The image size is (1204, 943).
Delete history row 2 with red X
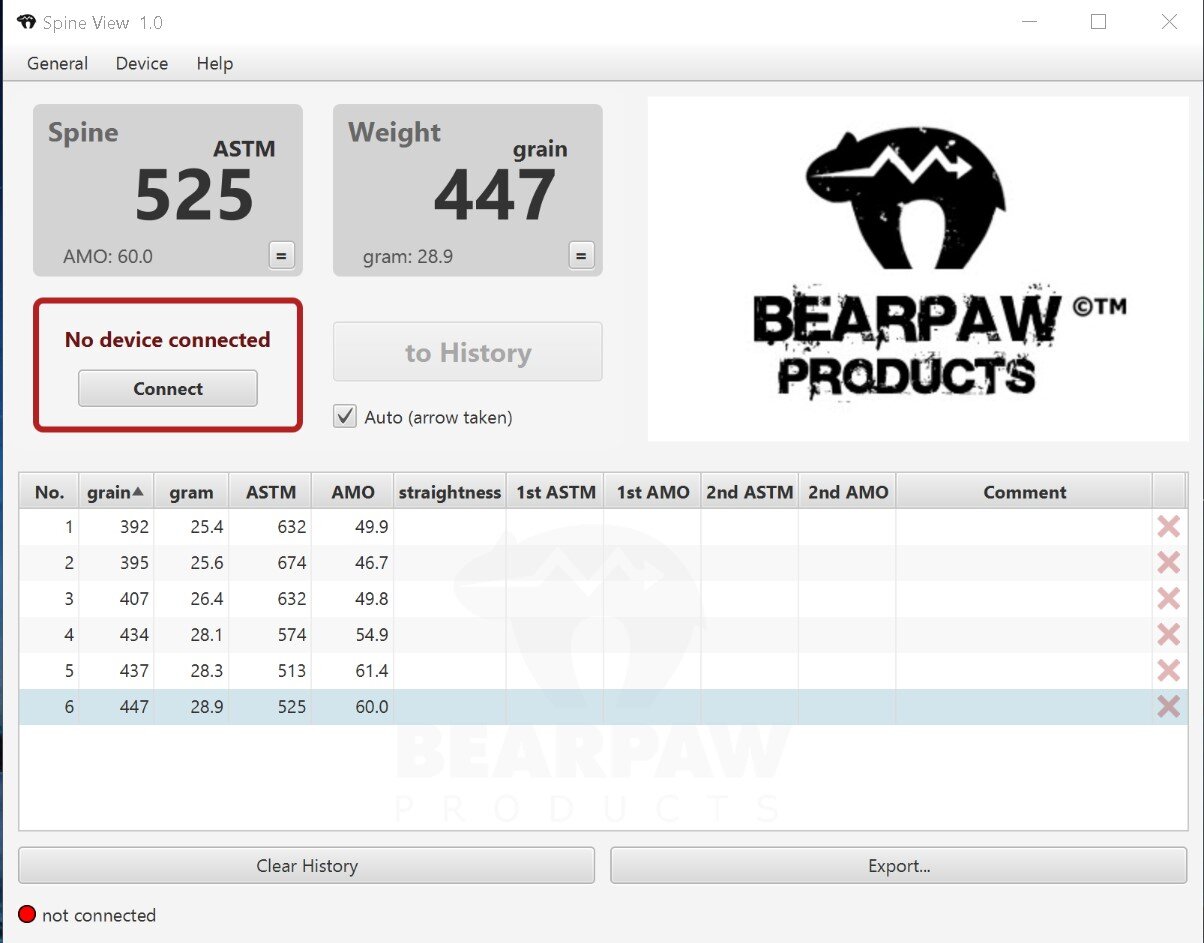(1168, 563)
